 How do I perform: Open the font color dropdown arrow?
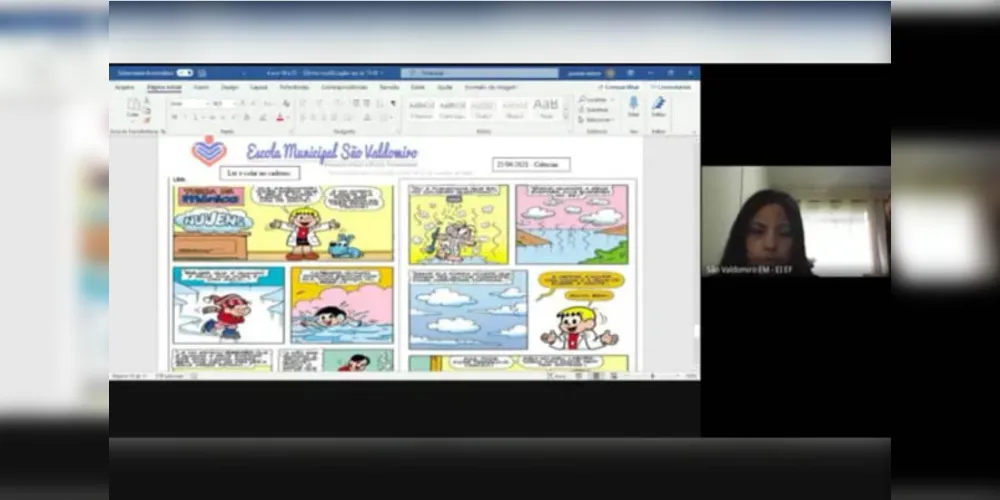pos(288,117)
